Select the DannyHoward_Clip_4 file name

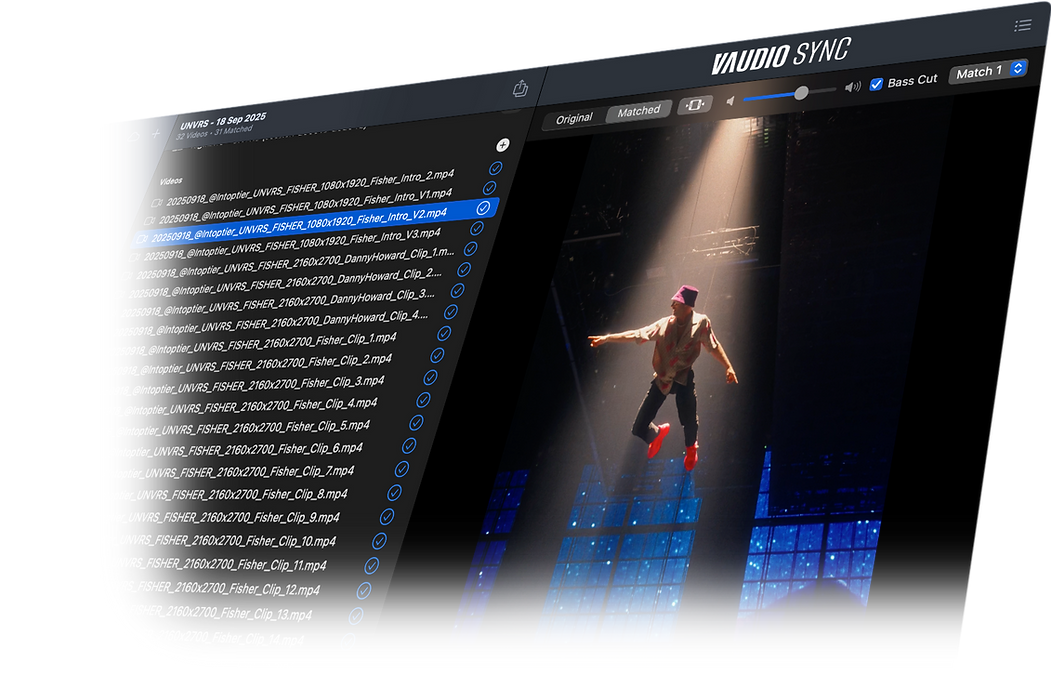[271, 323]
